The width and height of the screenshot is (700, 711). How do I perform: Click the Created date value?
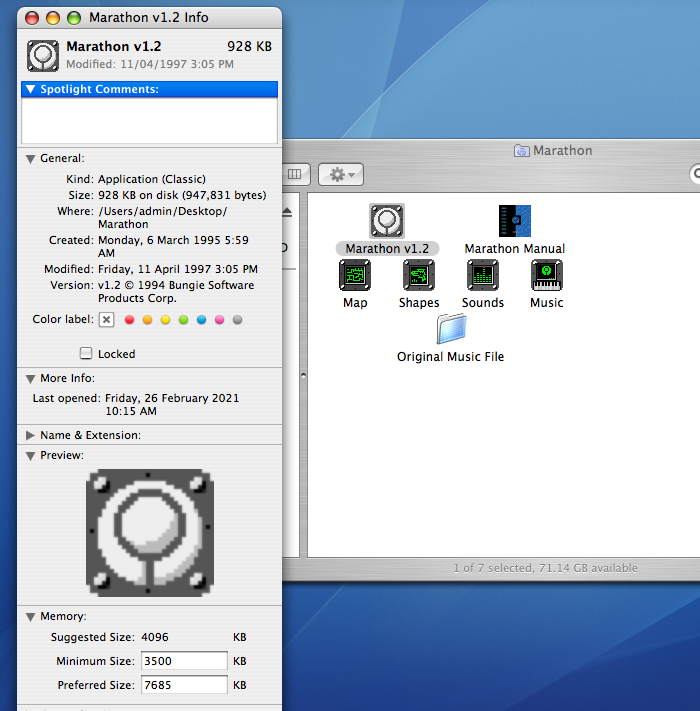point(173,246)
